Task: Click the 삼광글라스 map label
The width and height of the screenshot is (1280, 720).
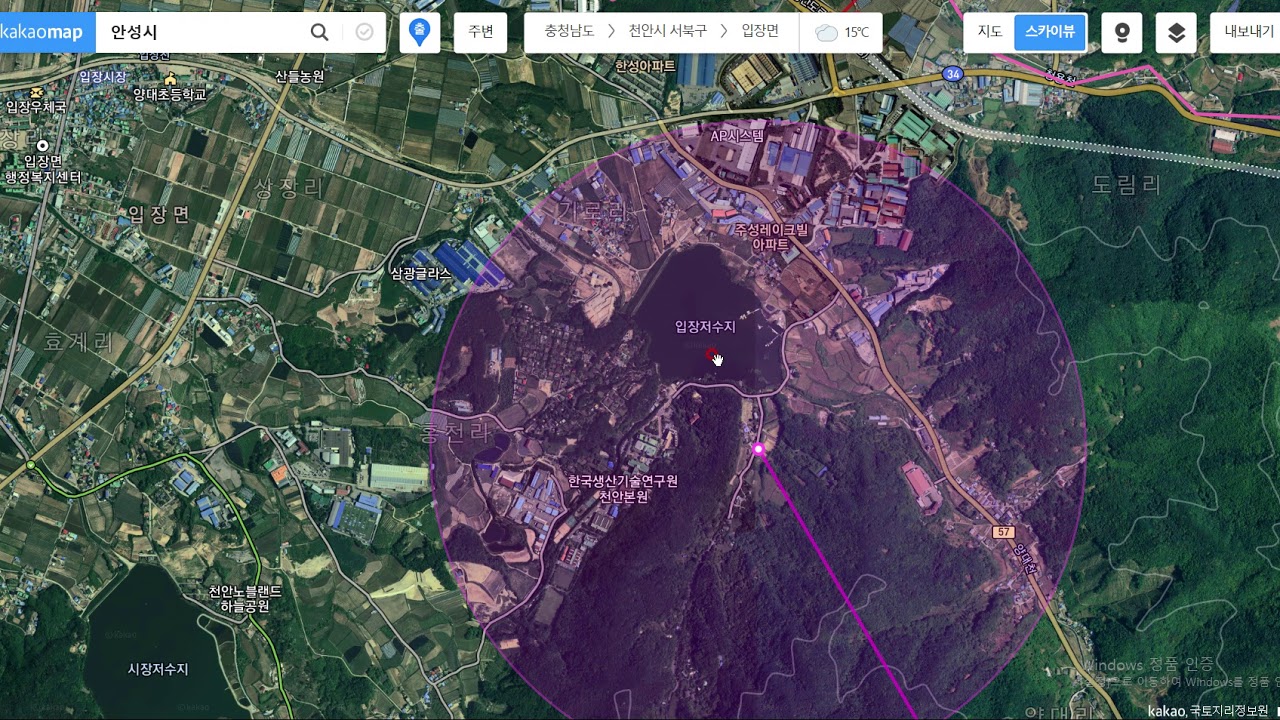Action: 421,273
